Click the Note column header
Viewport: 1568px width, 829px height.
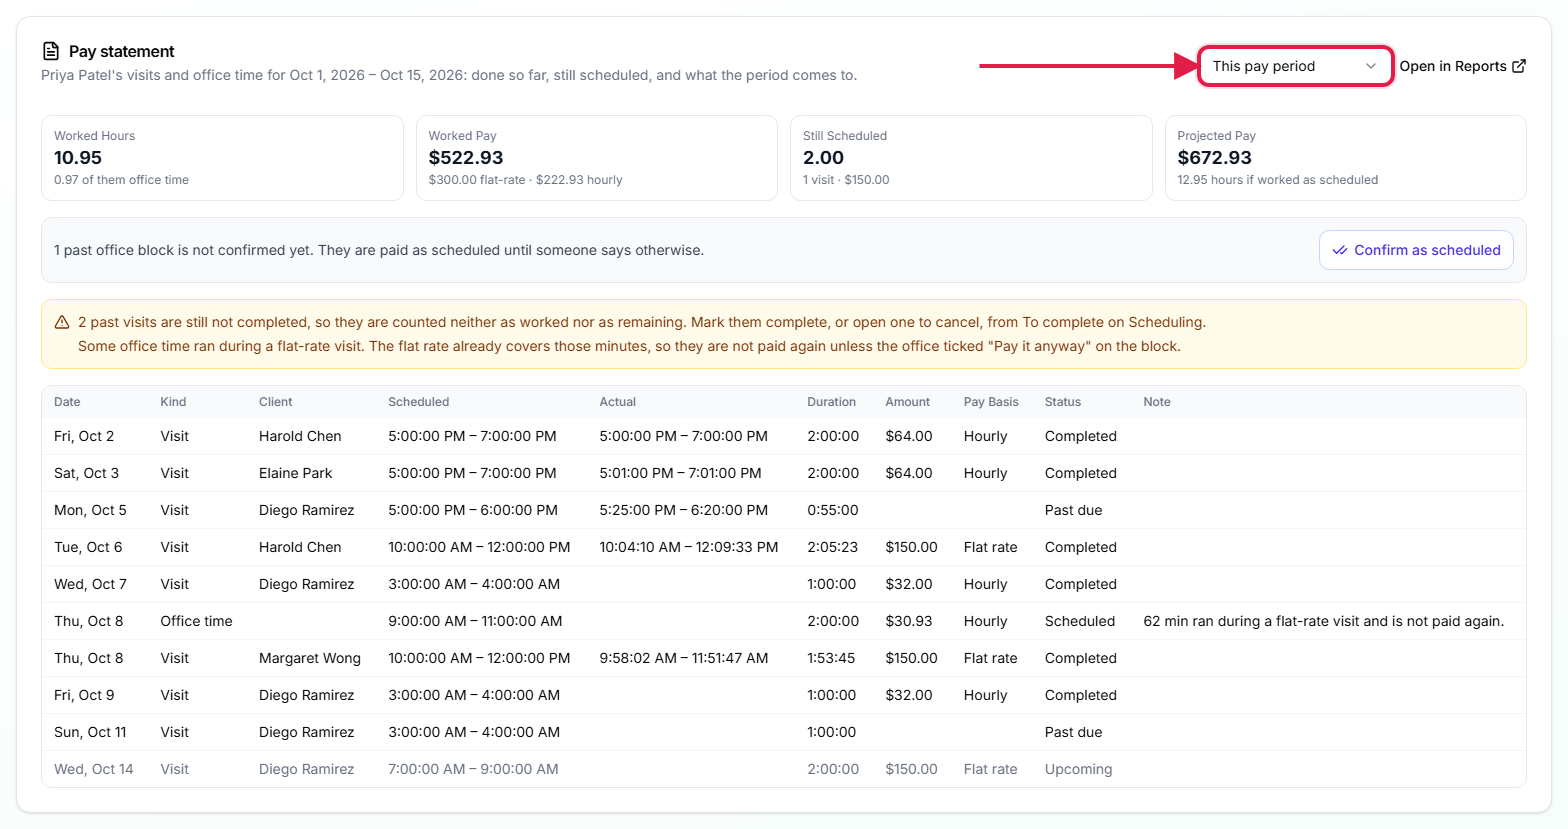1157,402
